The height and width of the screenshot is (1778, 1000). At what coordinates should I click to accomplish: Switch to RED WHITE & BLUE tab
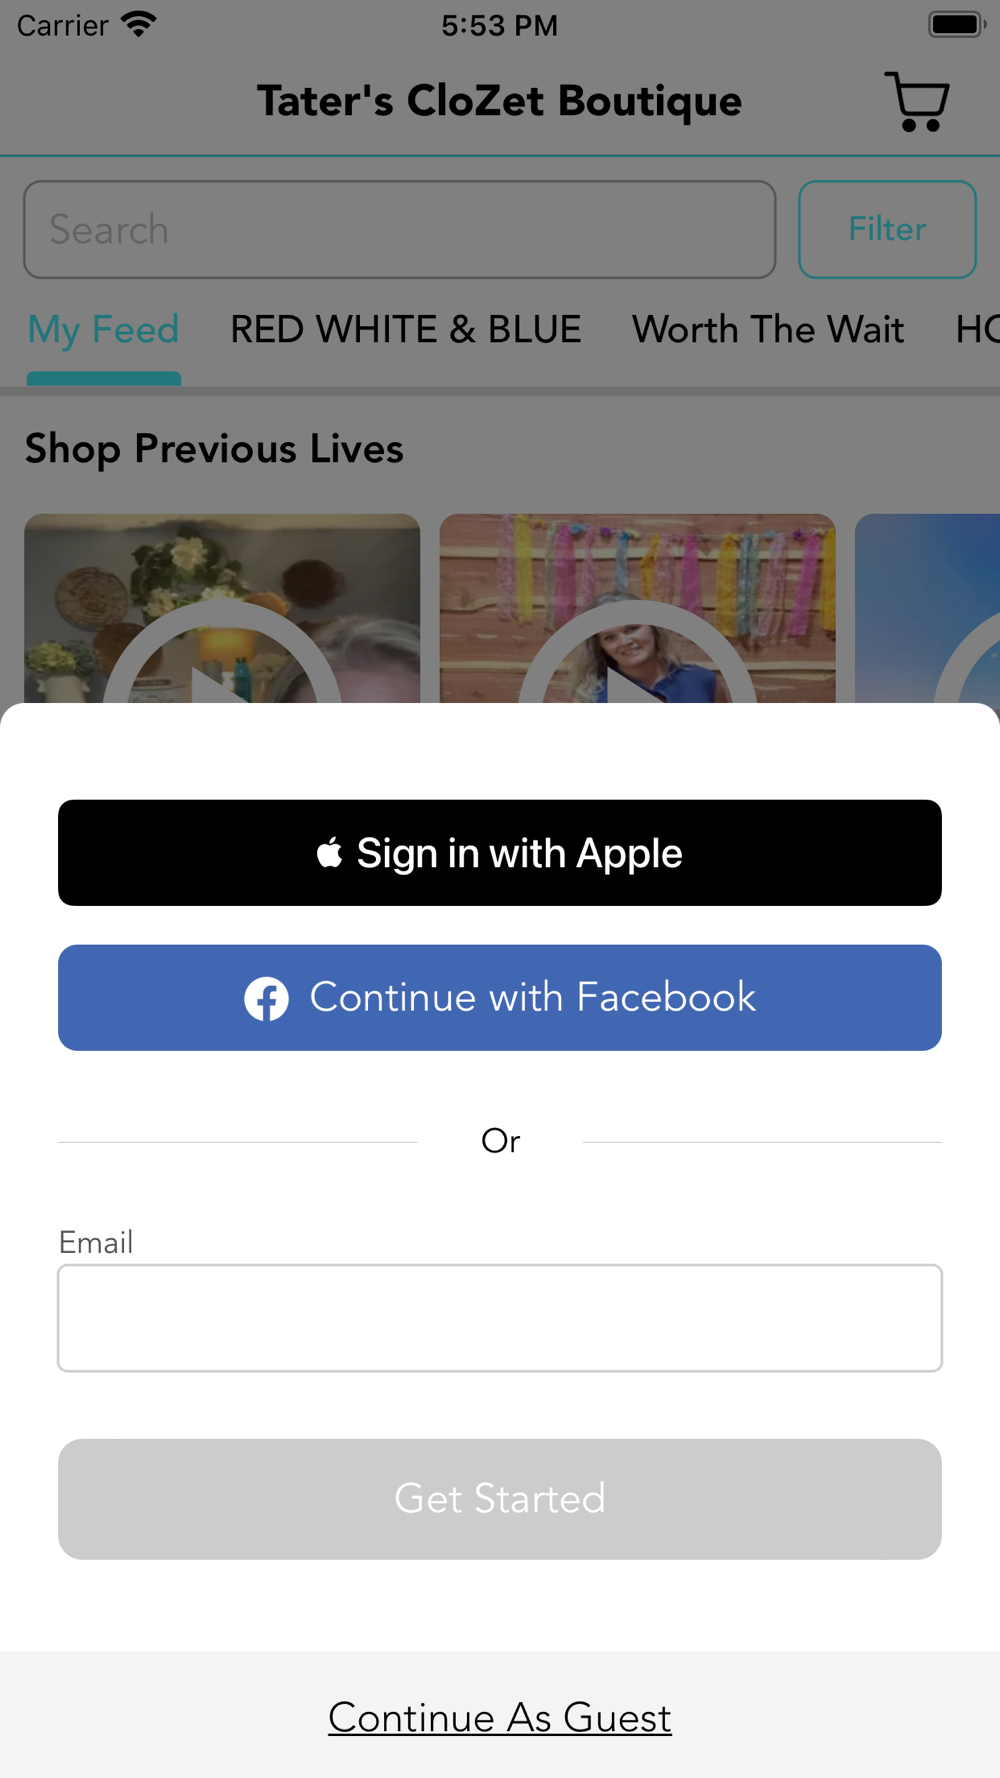pyautogui.click(x=406, y=330)
